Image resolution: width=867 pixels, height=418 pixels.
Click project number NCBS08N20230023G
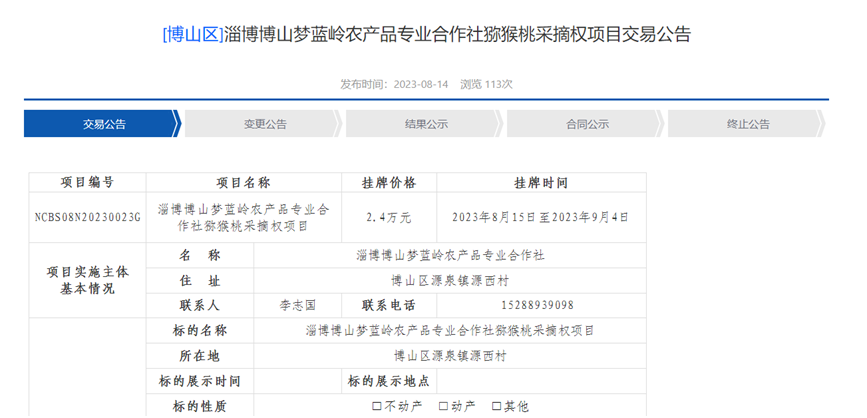[x=87, y=217]
